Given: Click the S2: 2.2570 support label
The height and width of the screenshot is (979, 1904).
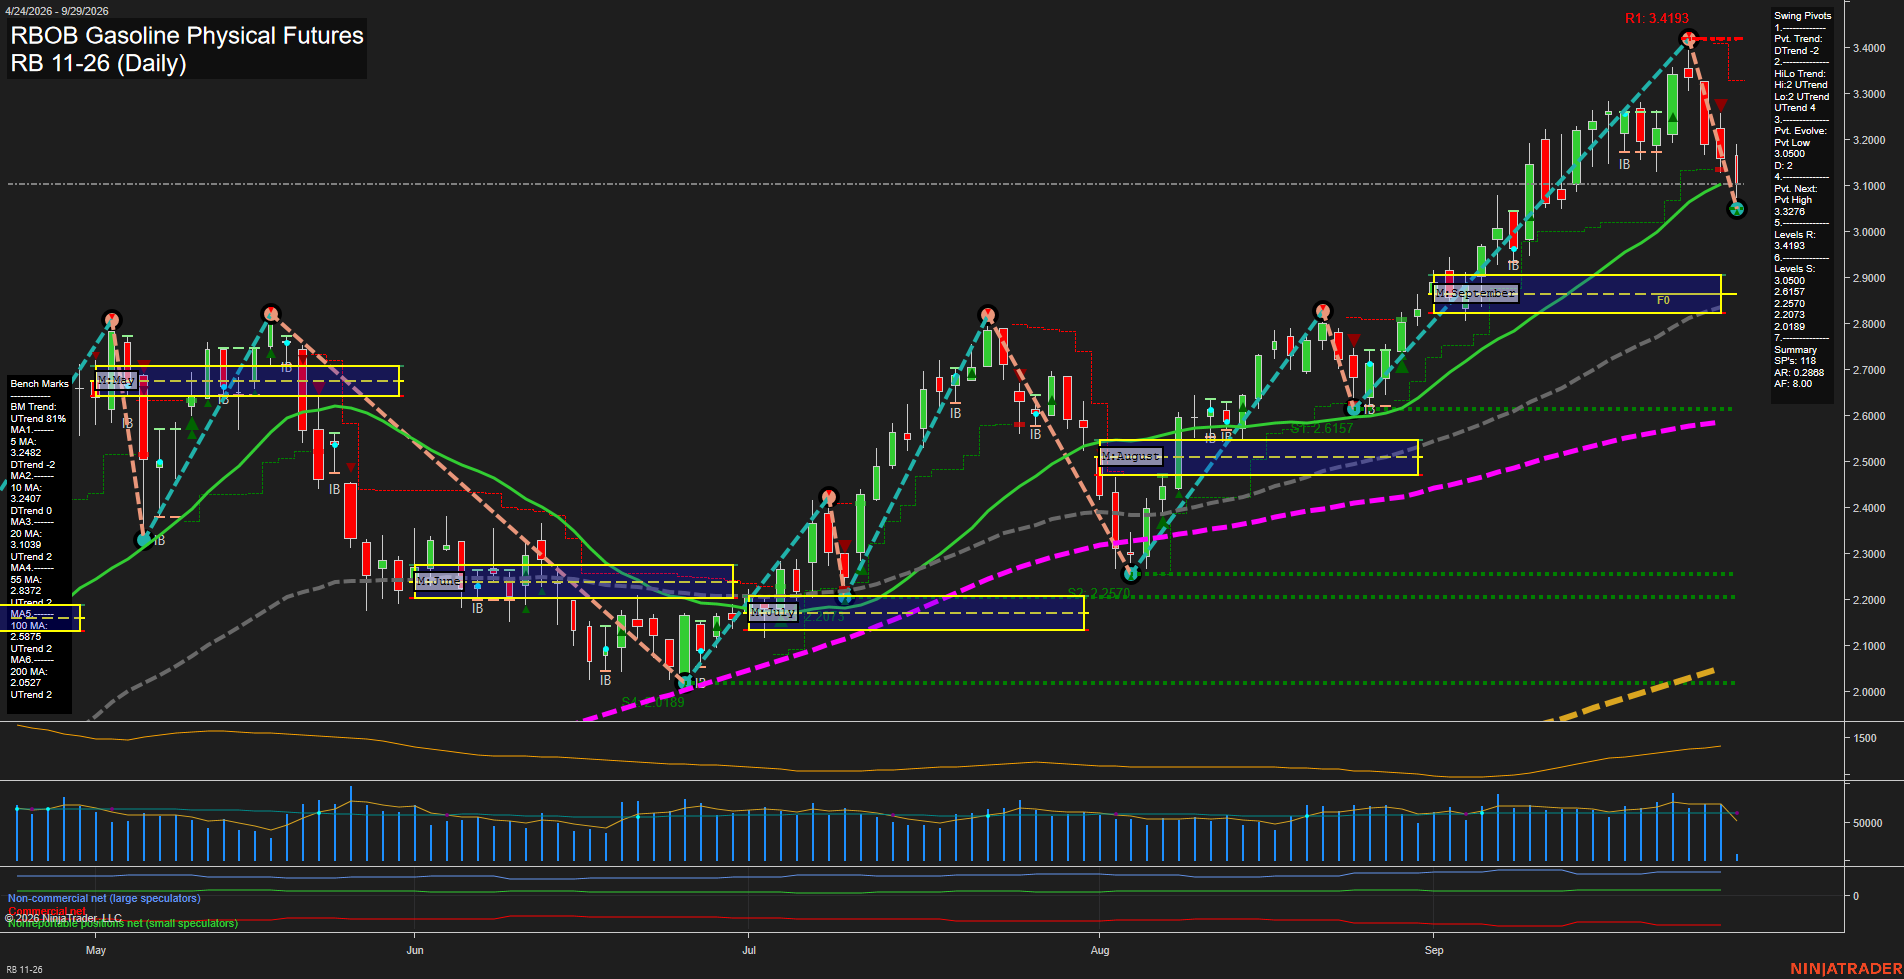Looking at the screenshot, I should 1098,593.
